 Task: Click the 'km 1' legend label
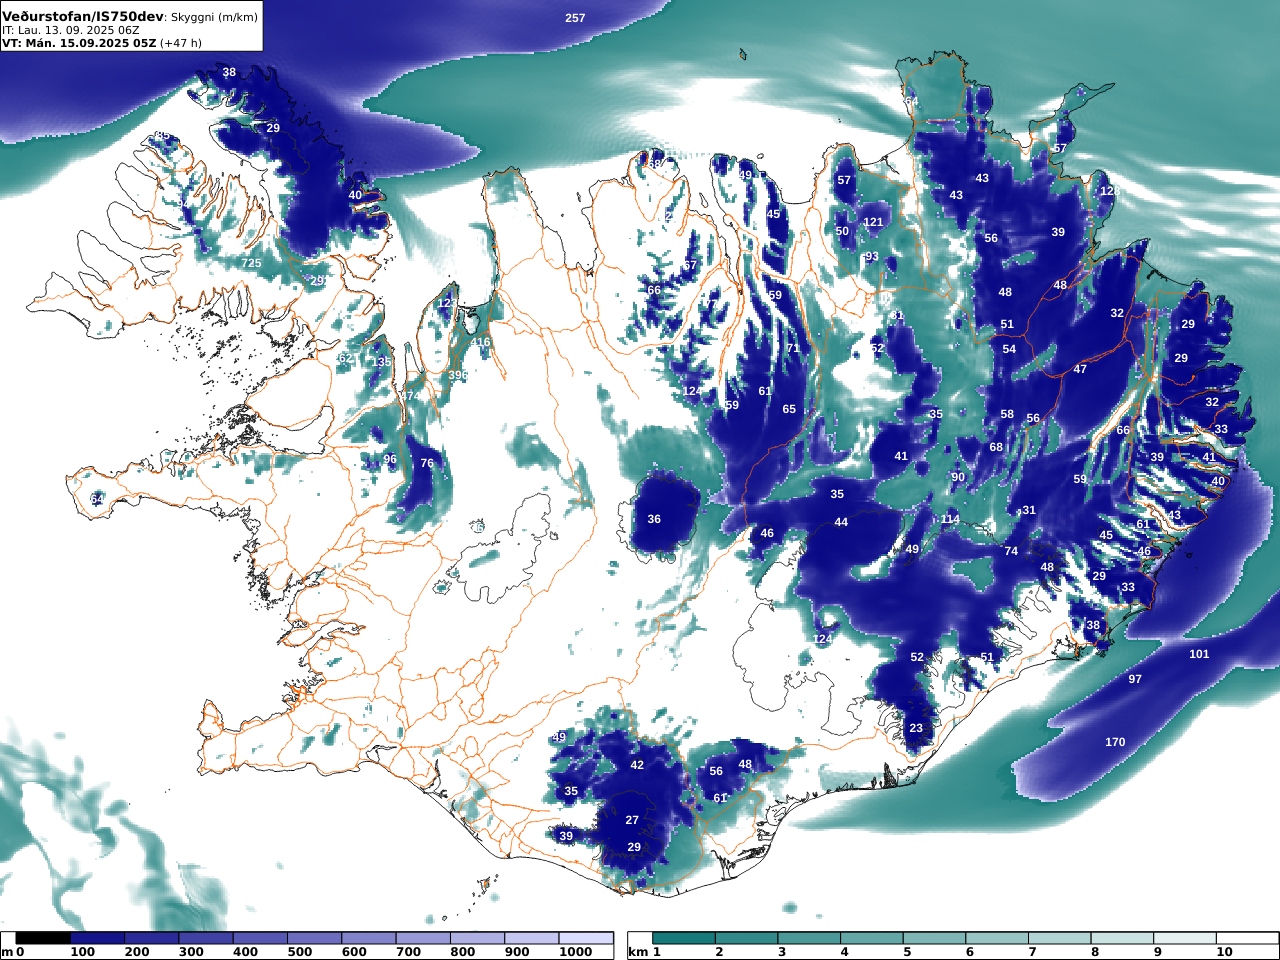pyautogui.click(x=645, y=952)
